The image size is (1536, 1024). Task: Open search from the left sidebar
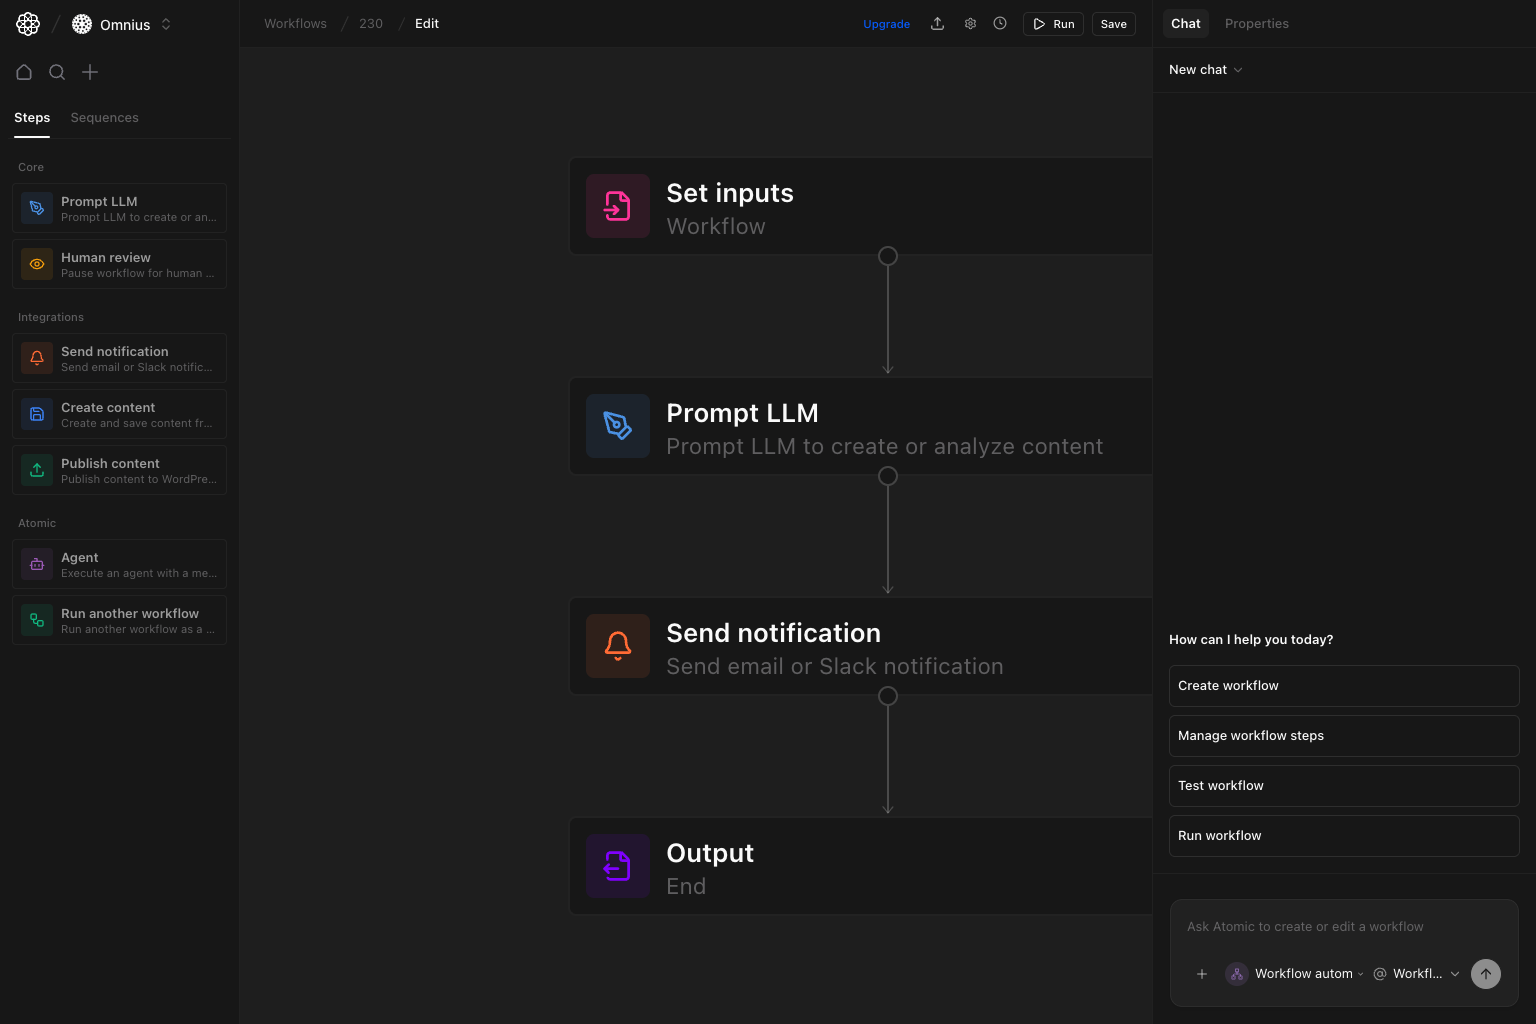(x=57, y=72)
